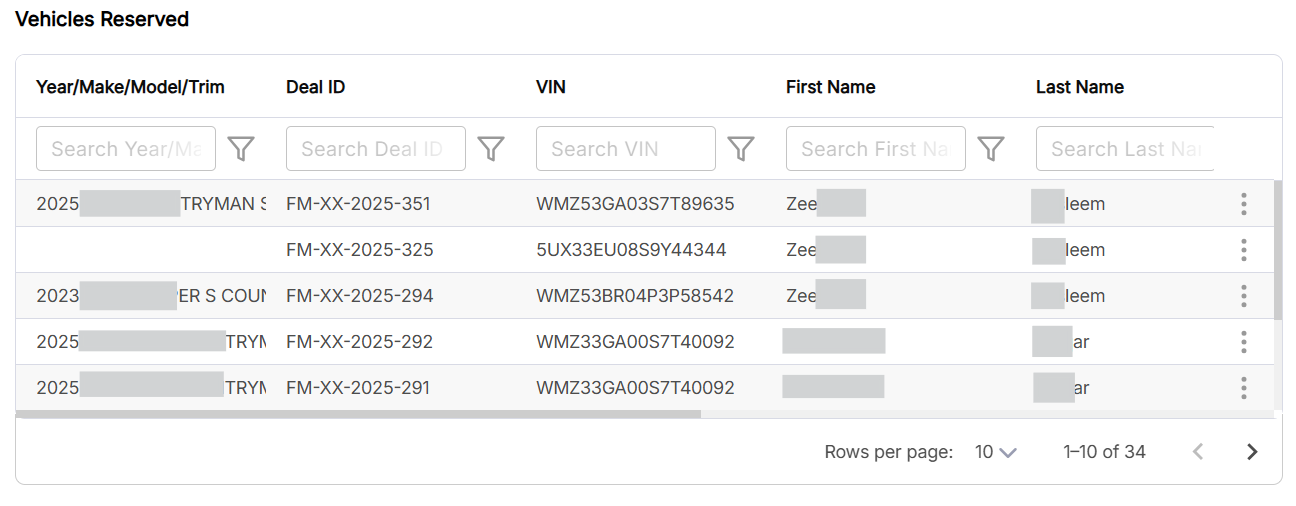Open row actions menu for FM-XX-2025-351
Viewport: 1296px width, 506px height.
(x=1244, y=204)
